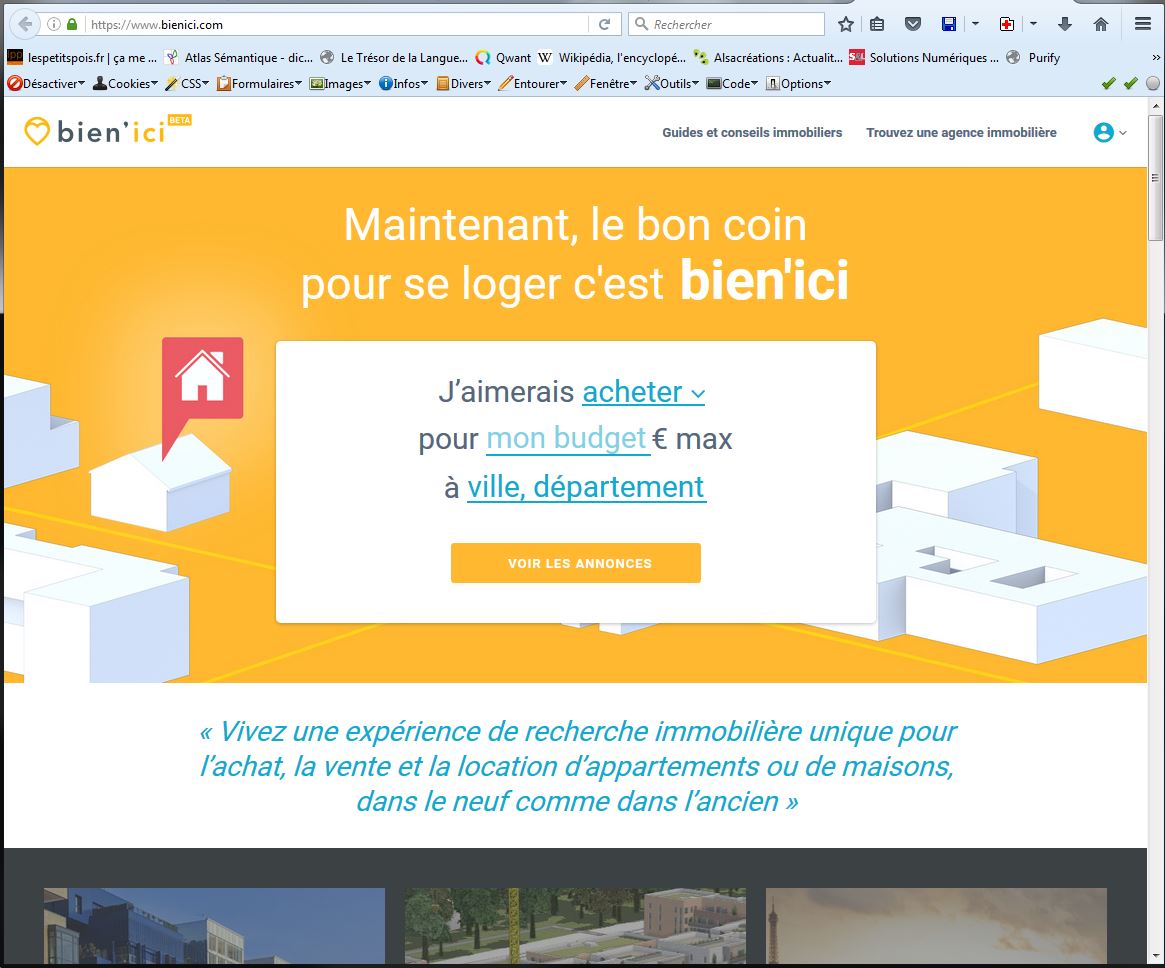Screen dimensions: 1165x968
Task: Open the Firefox hamburger menu
Action: click(x=1143, y=24)
